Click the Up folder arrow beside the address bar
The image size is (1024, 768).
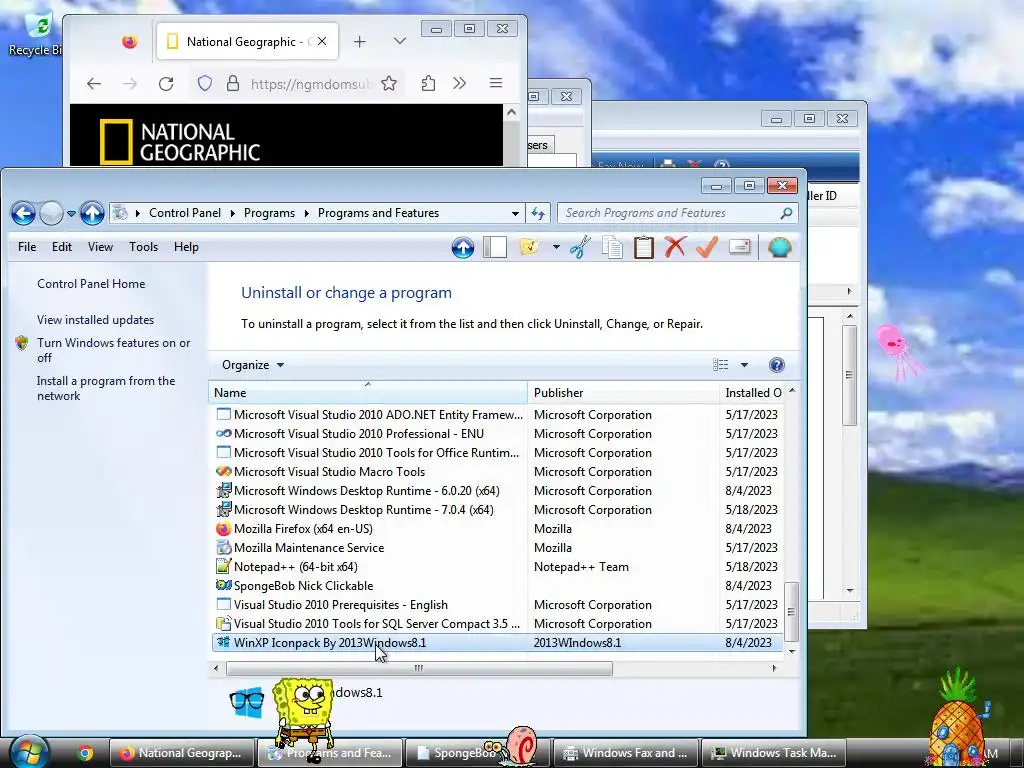tap(92, 213)
